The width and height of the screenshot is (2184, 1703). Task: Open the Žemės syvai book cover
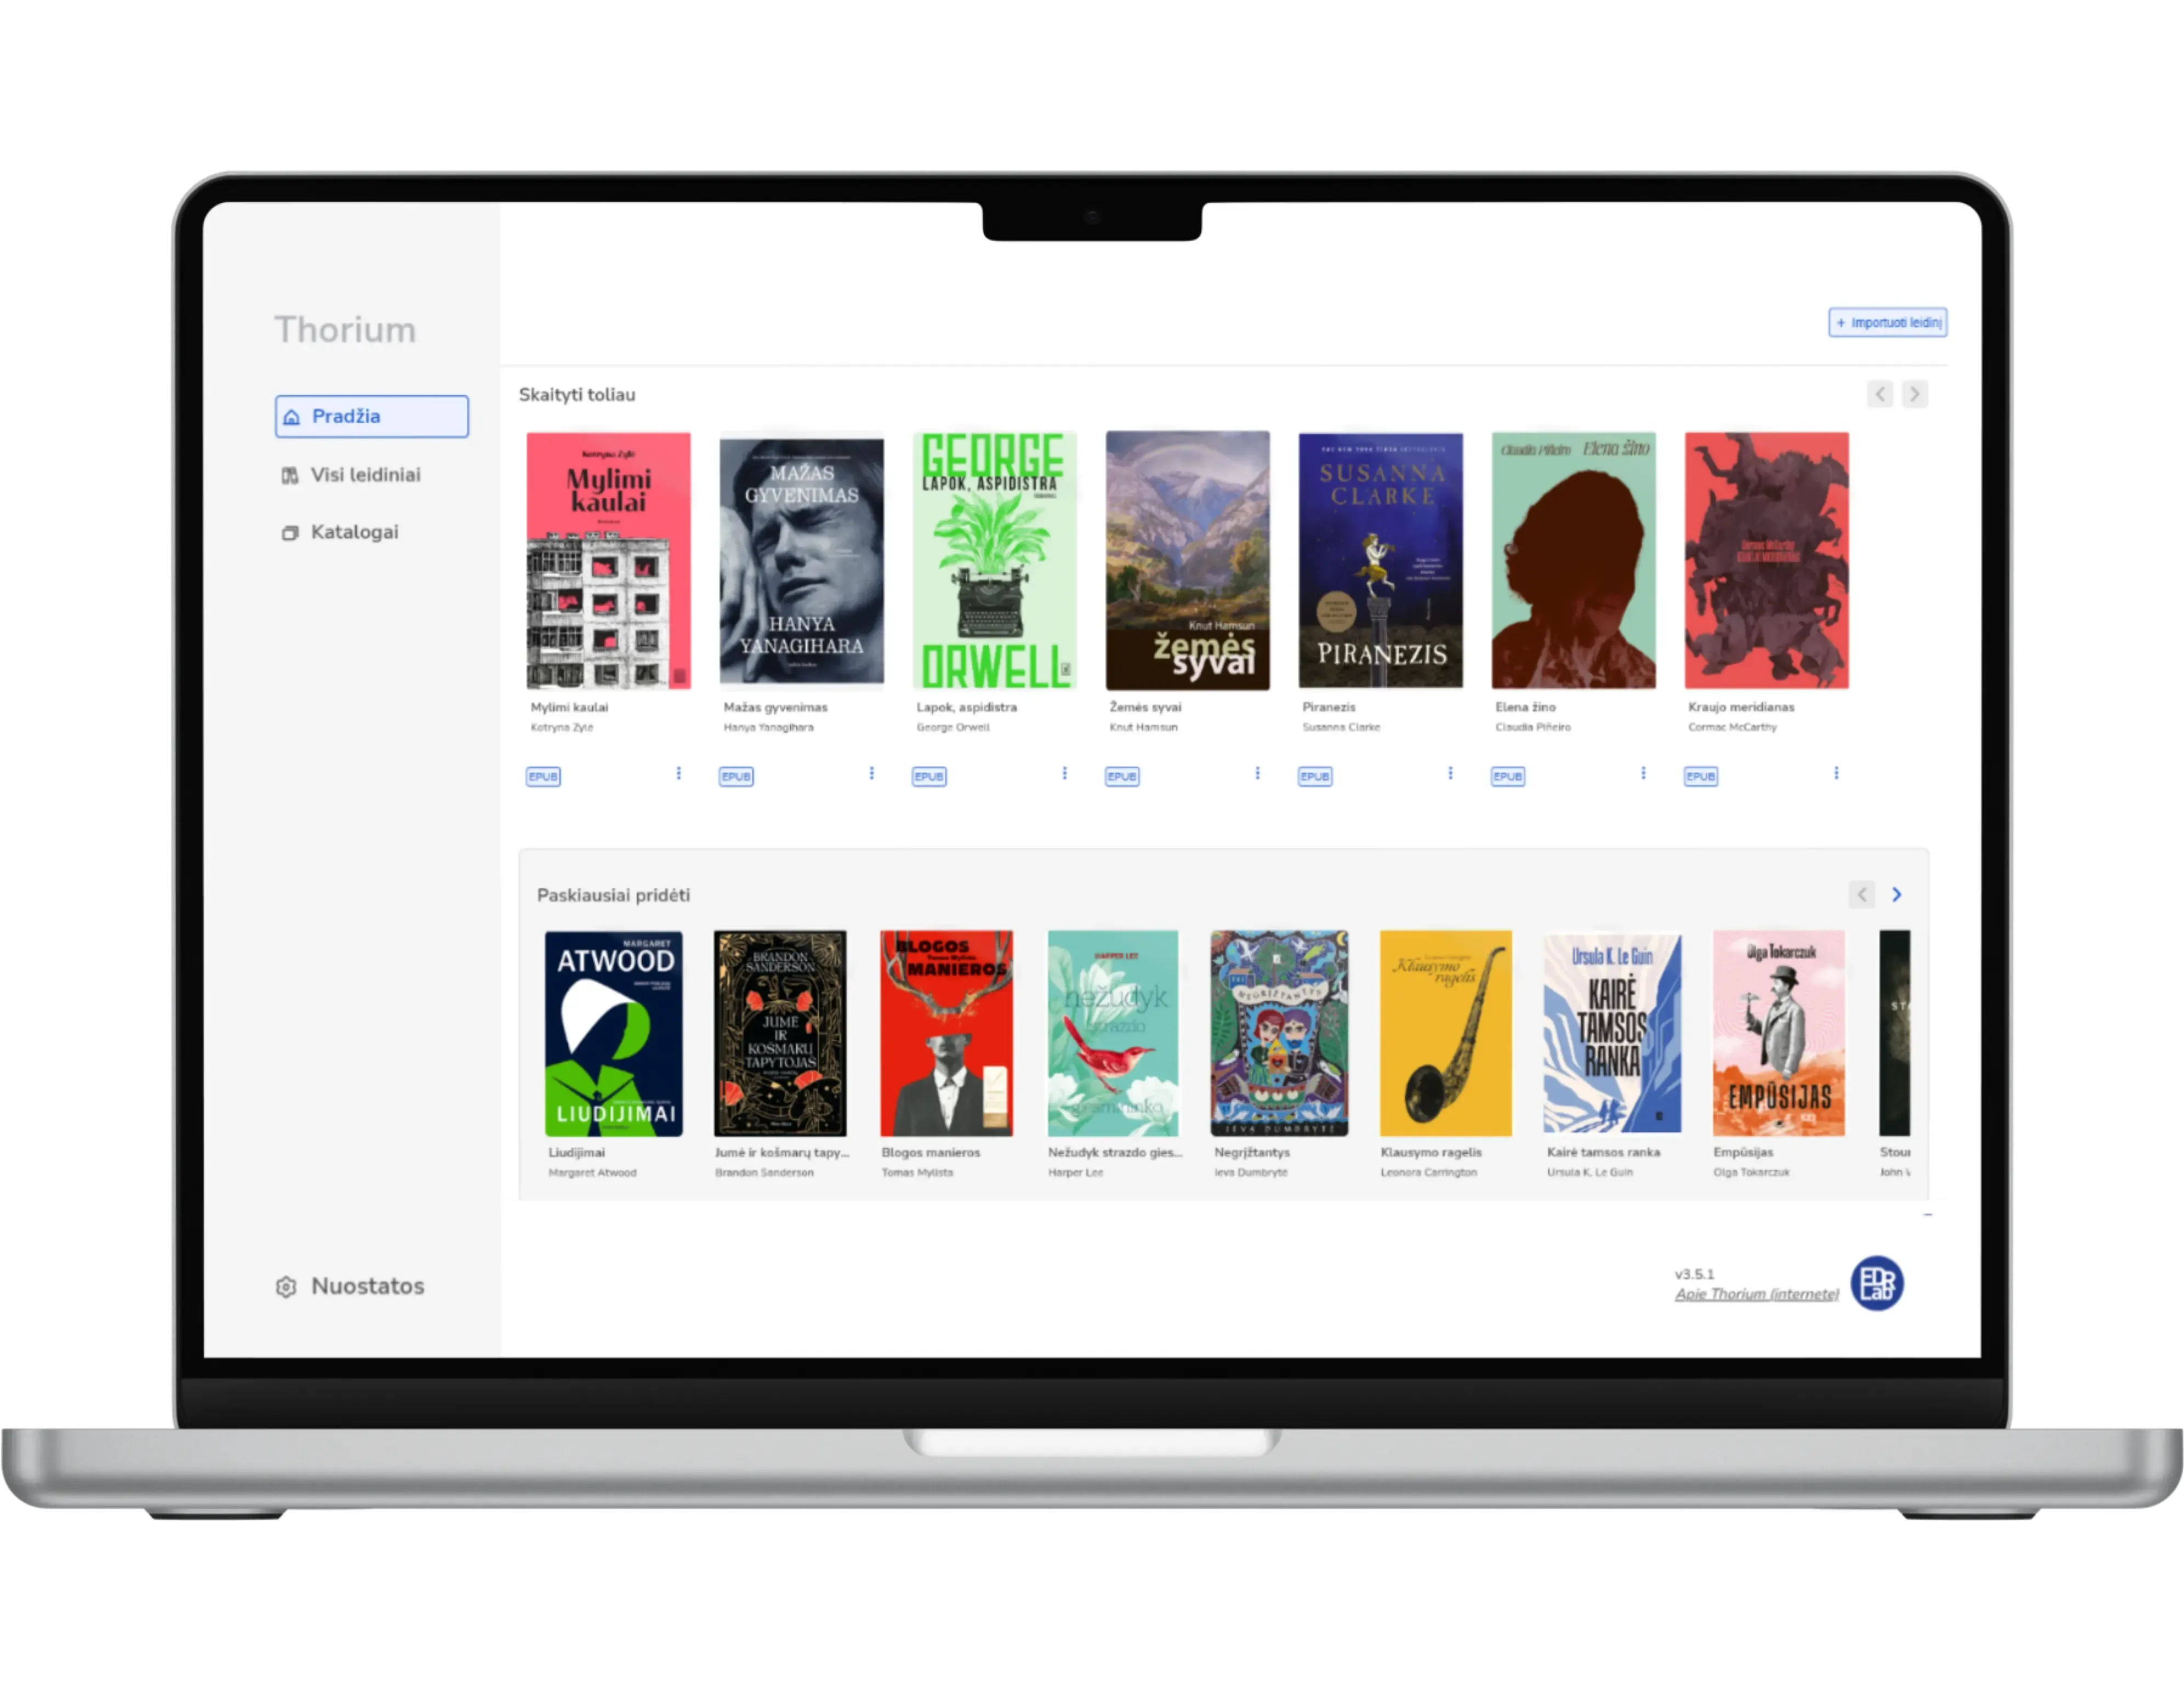click(1188, 561)
